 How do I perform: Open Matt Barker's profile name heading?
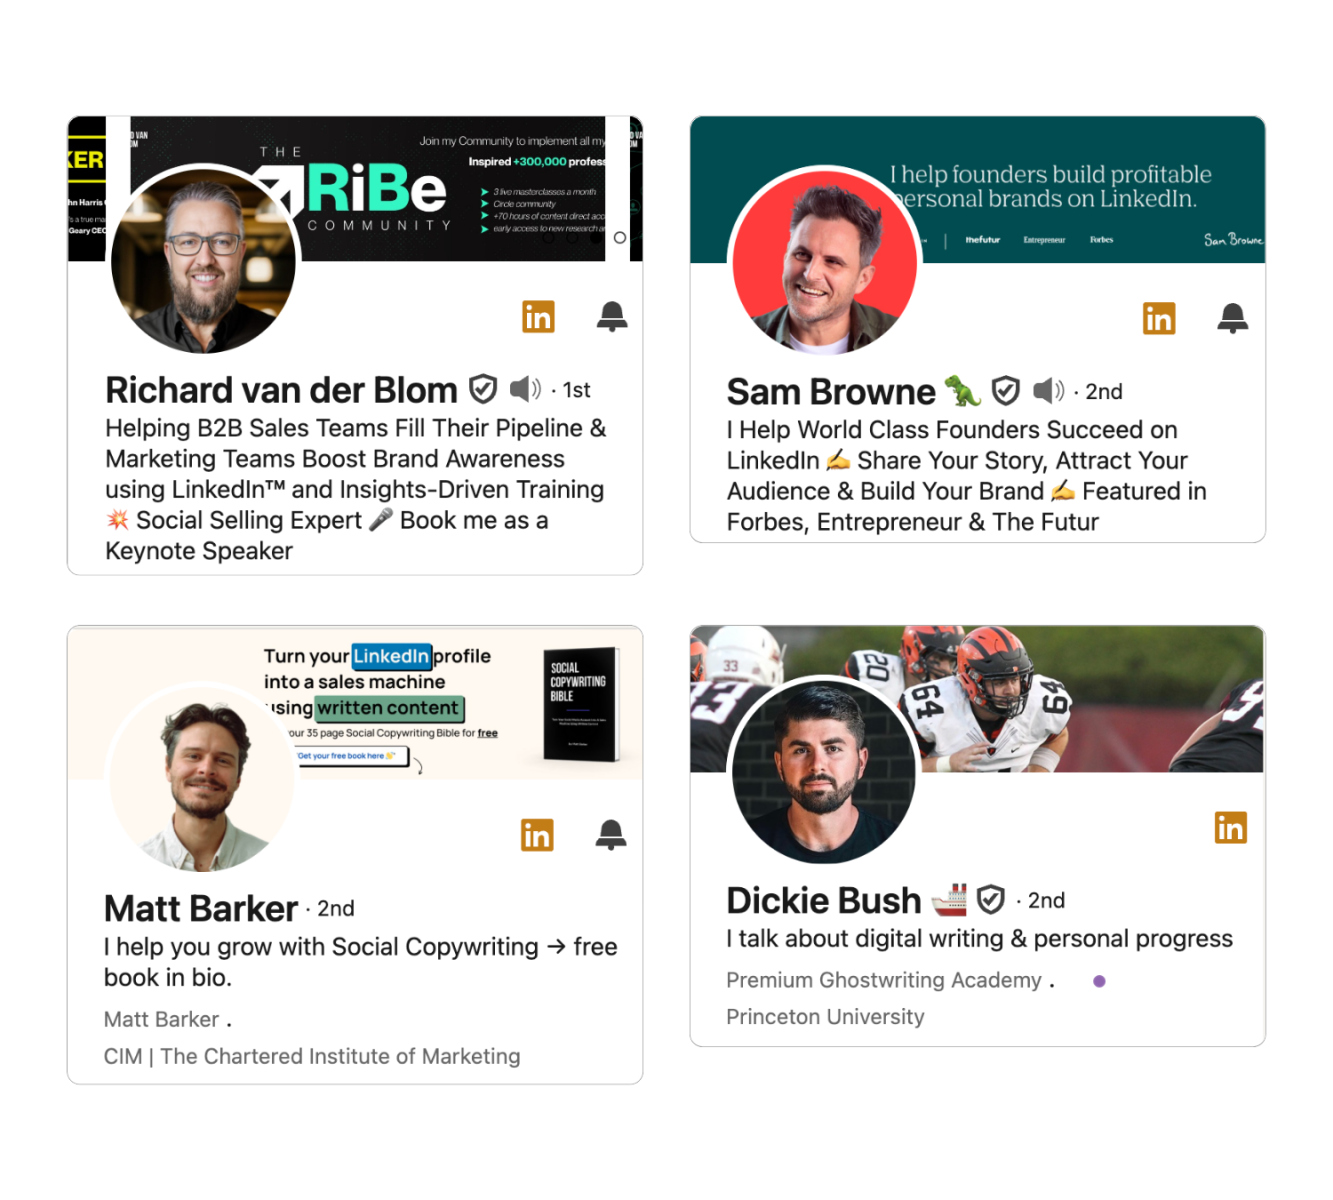(x=201, y=908)
